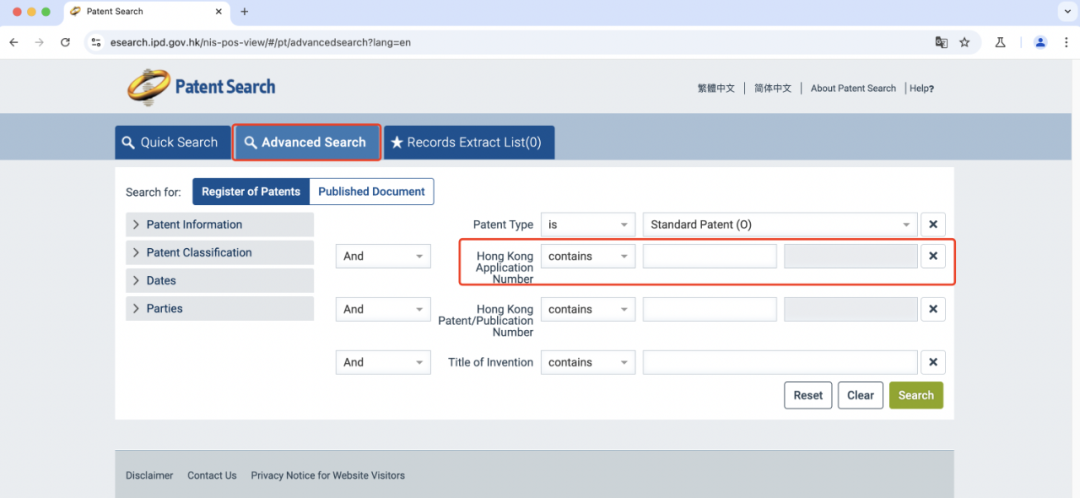
Task: Expand the Patent Classification section
Action: coord(199,253)
